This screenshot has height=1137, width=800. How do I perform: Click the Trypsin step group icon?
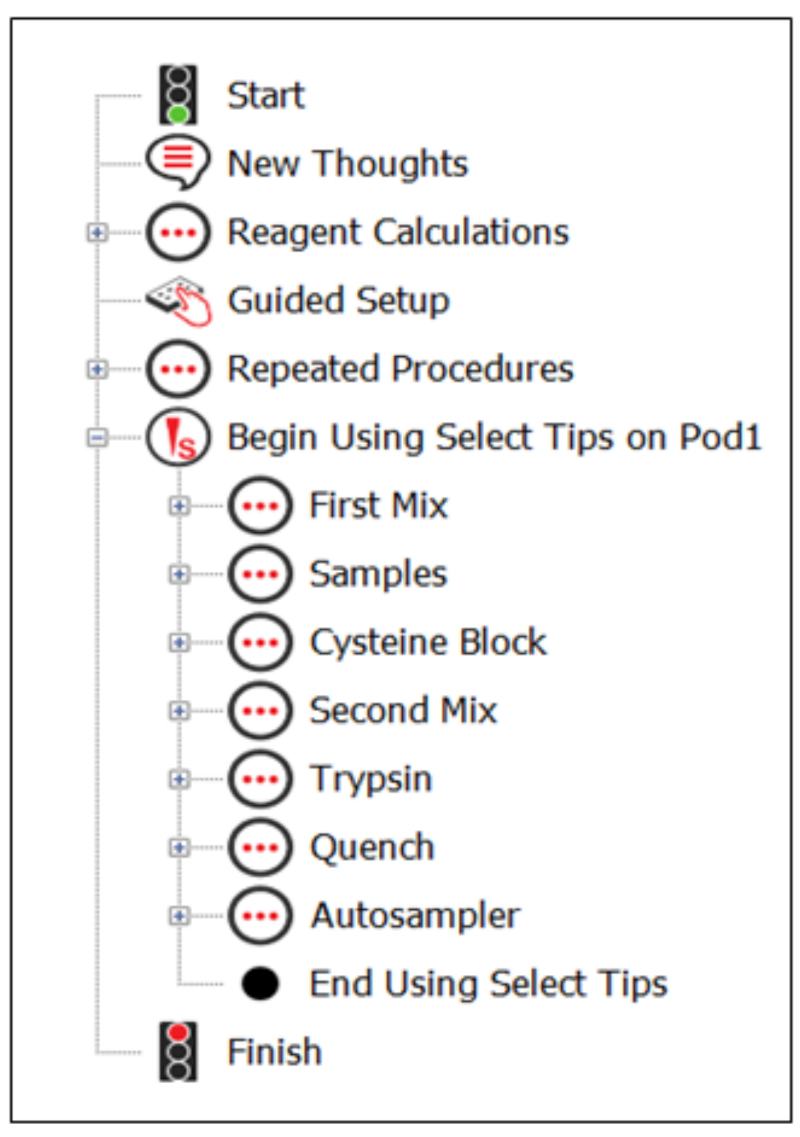pos(260,778)
